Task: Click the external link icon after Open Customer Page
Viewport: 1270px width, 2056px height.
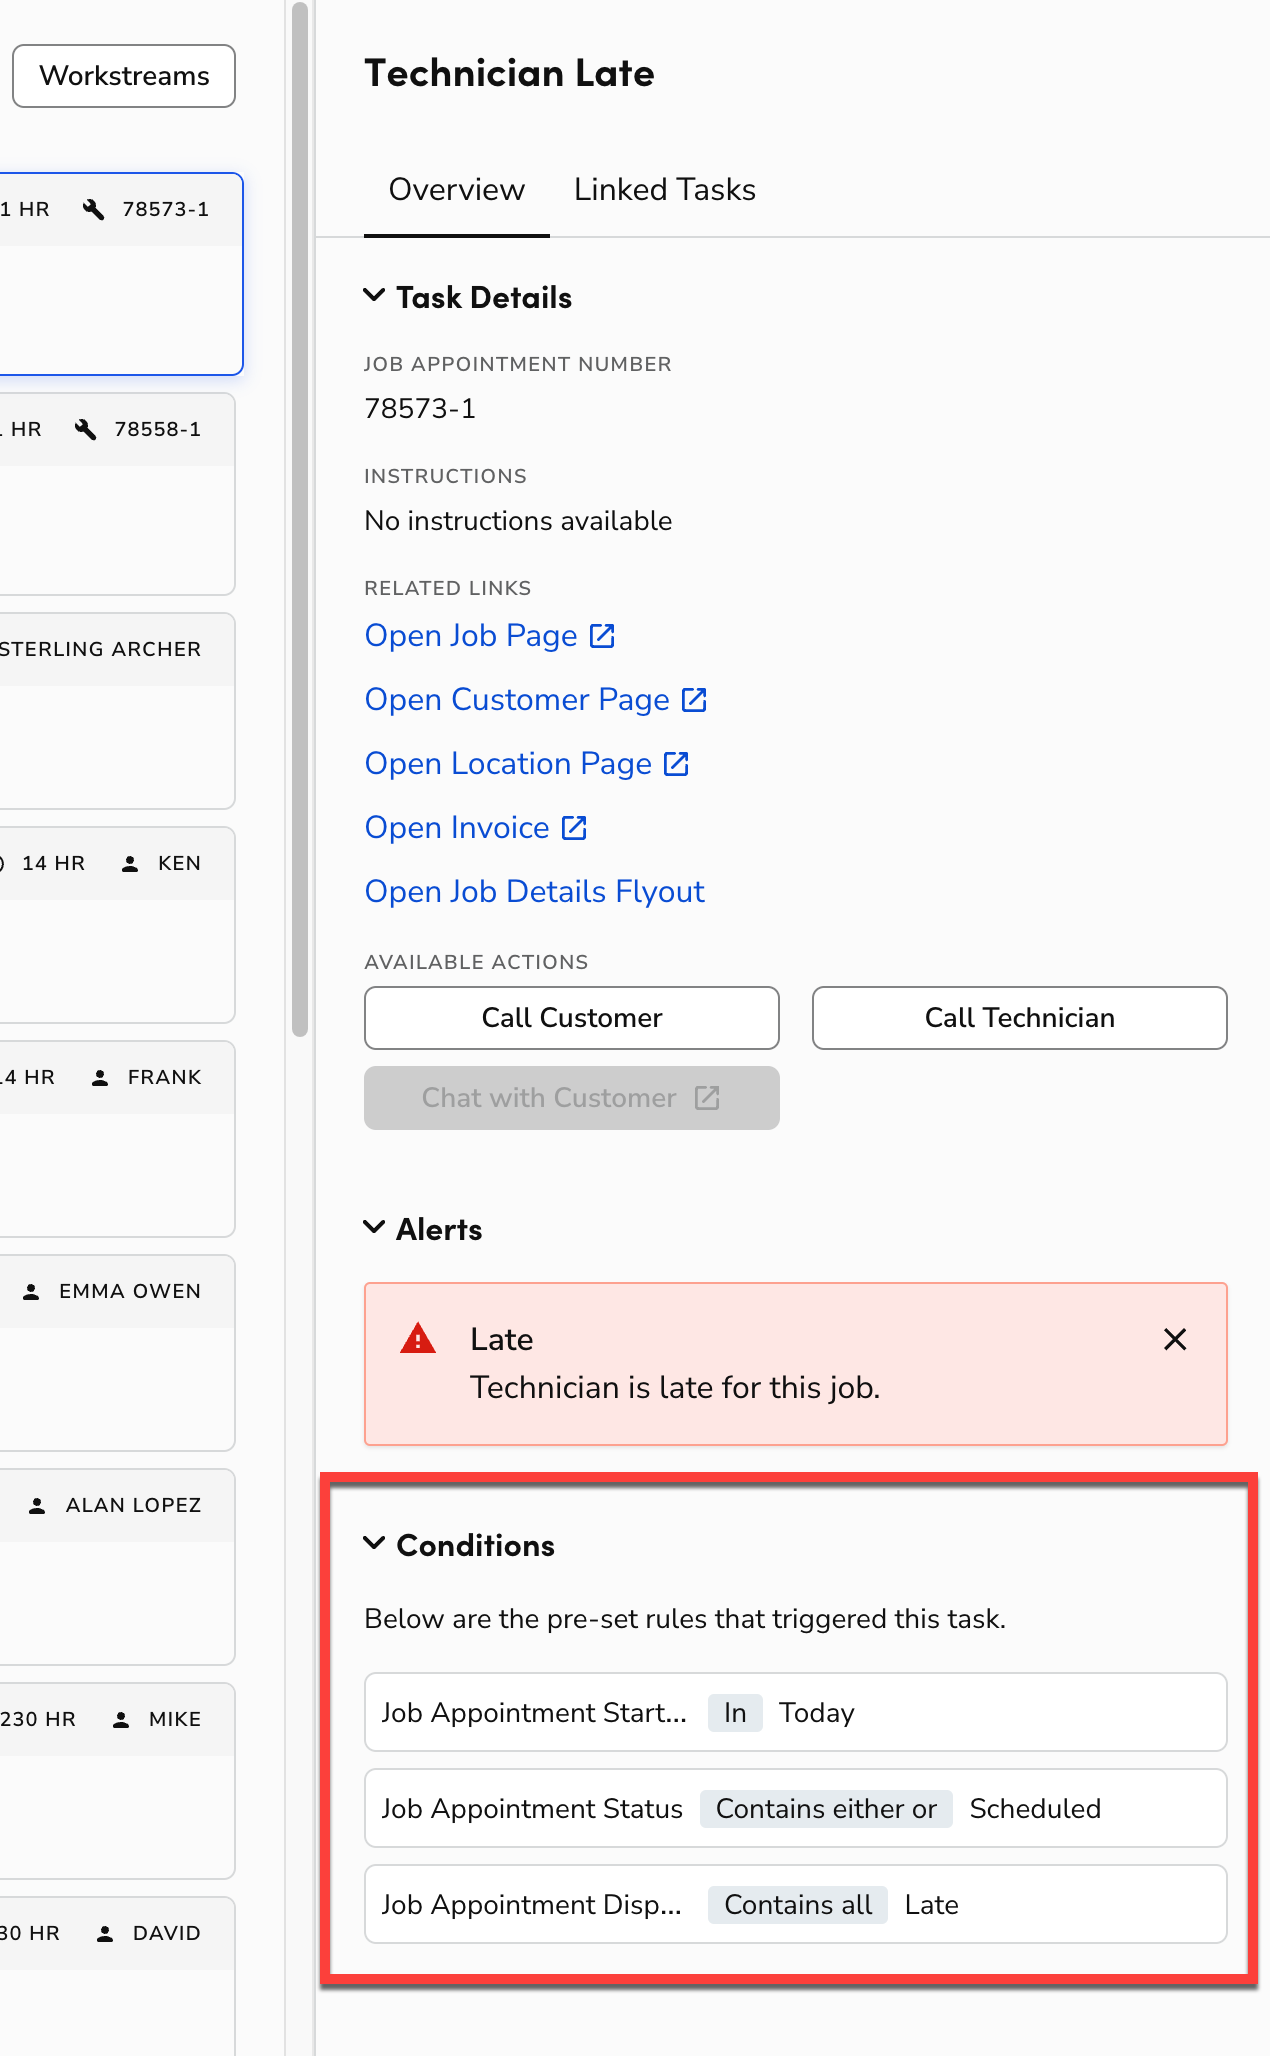Action: point(694,700)
